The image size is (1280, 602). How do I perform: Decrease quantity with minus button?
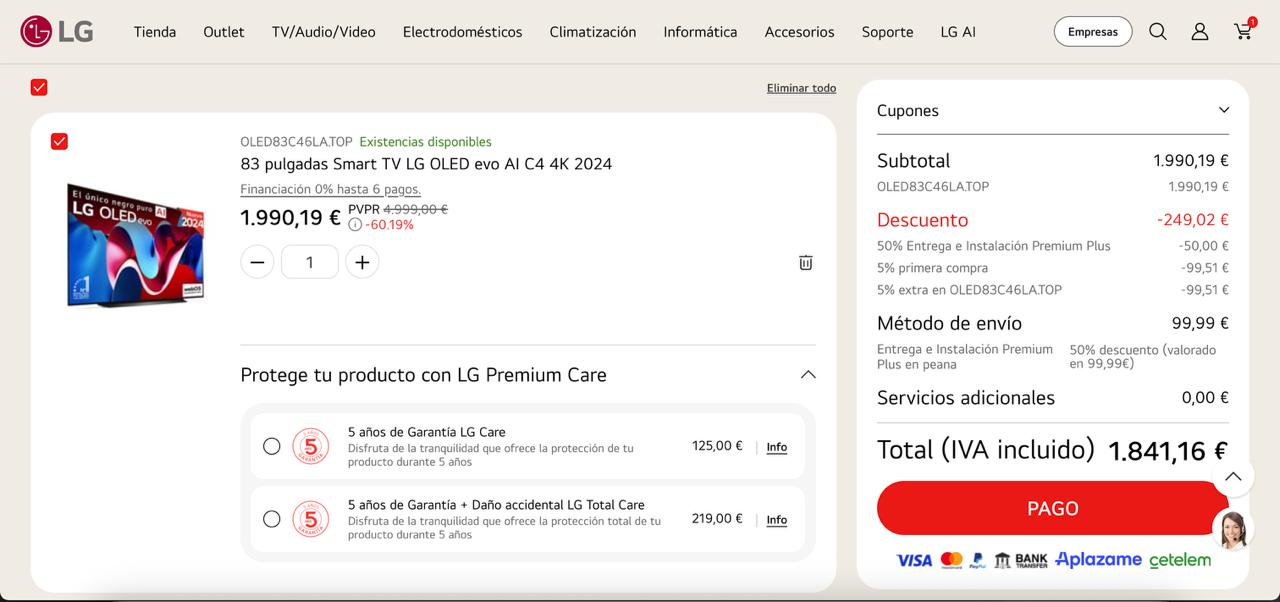click(x=257, y=262)
